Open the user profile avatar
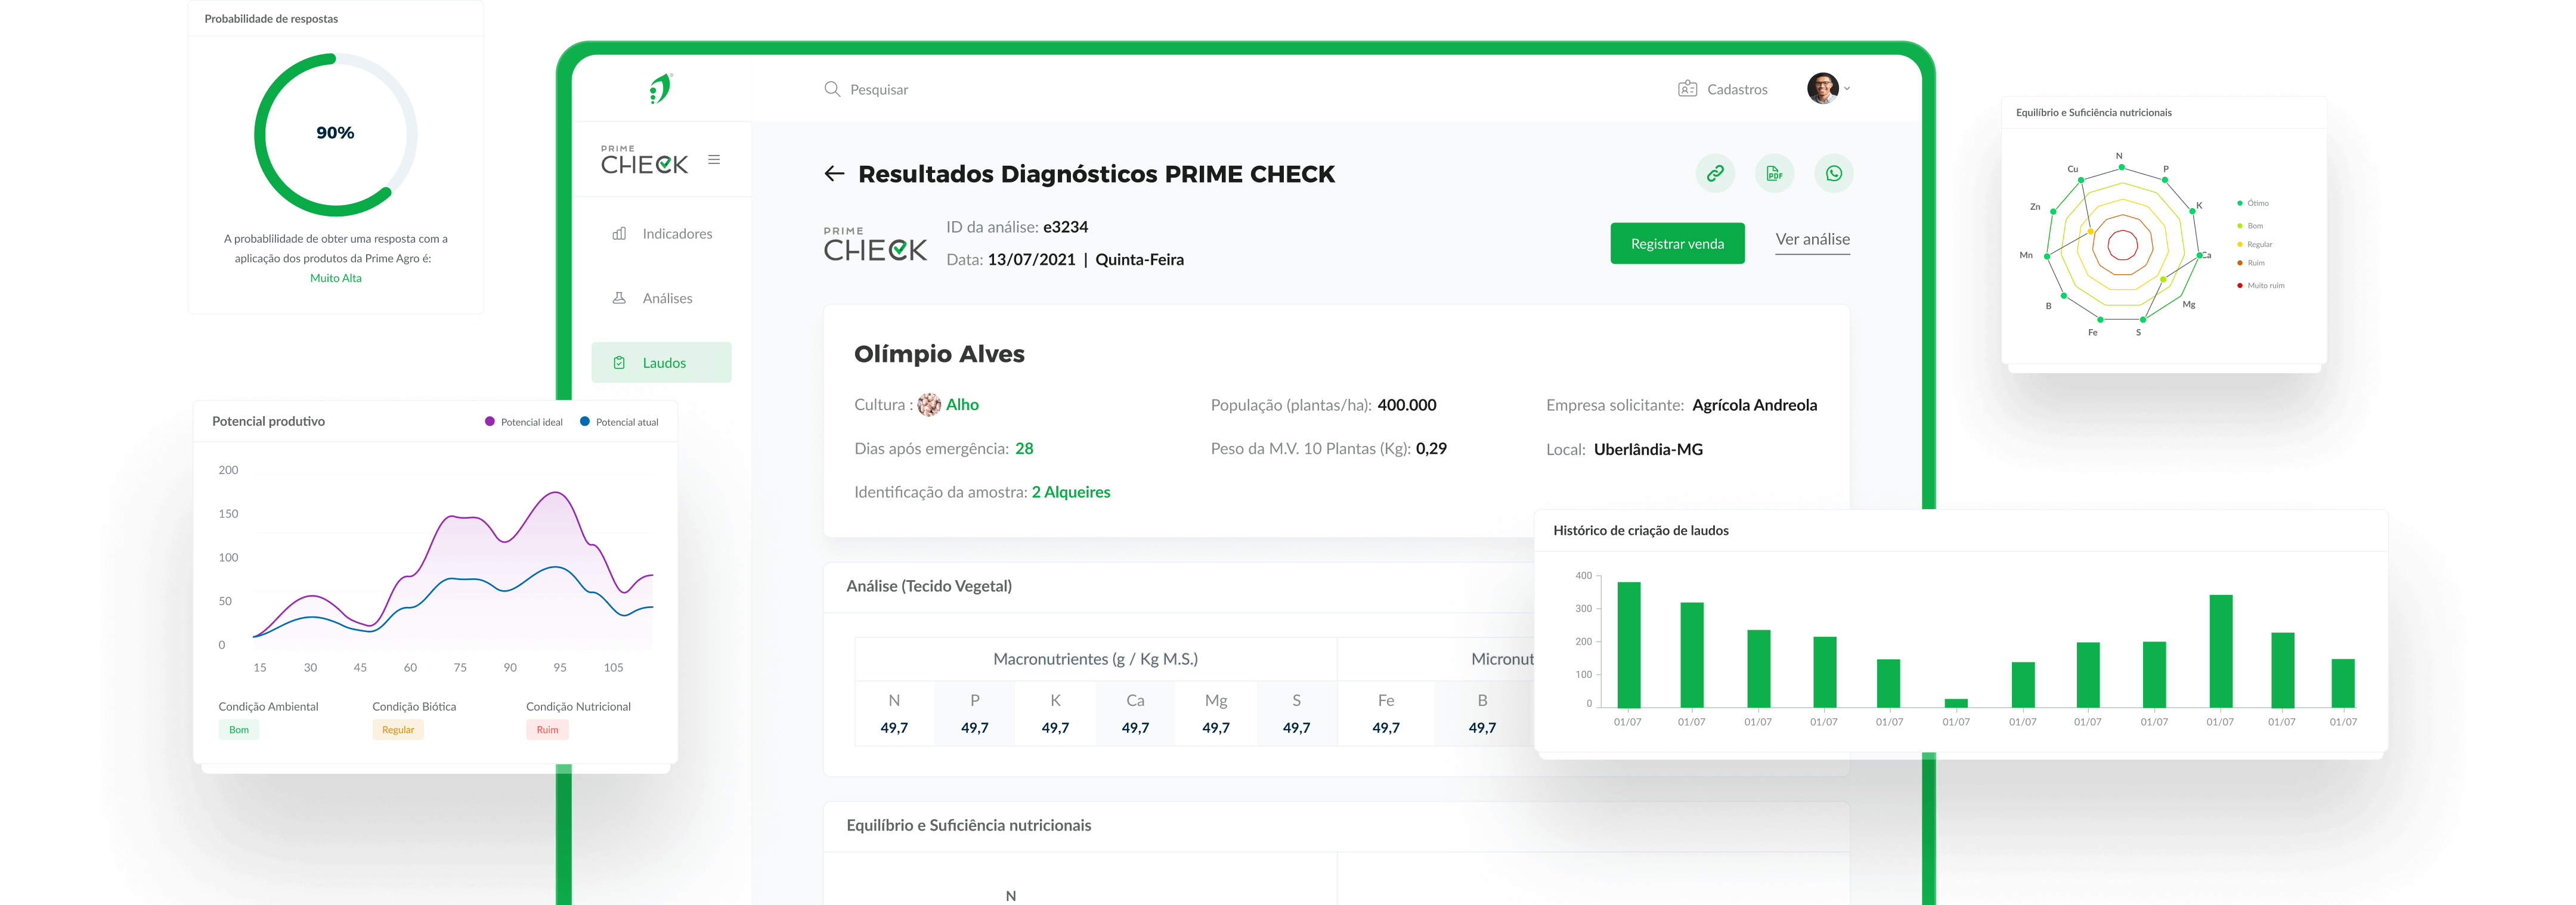The width and height of the screenshot is (2576, 905). pos(1822,88)
